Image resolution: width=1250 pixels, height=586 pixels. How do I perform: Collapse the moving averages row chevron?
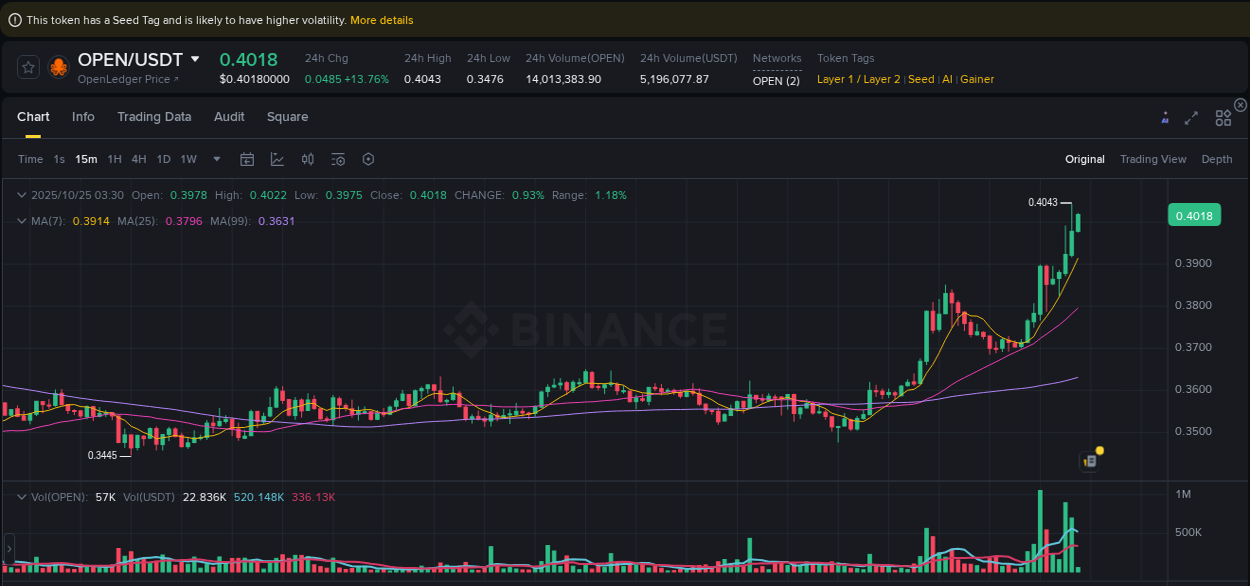(22, 219)
